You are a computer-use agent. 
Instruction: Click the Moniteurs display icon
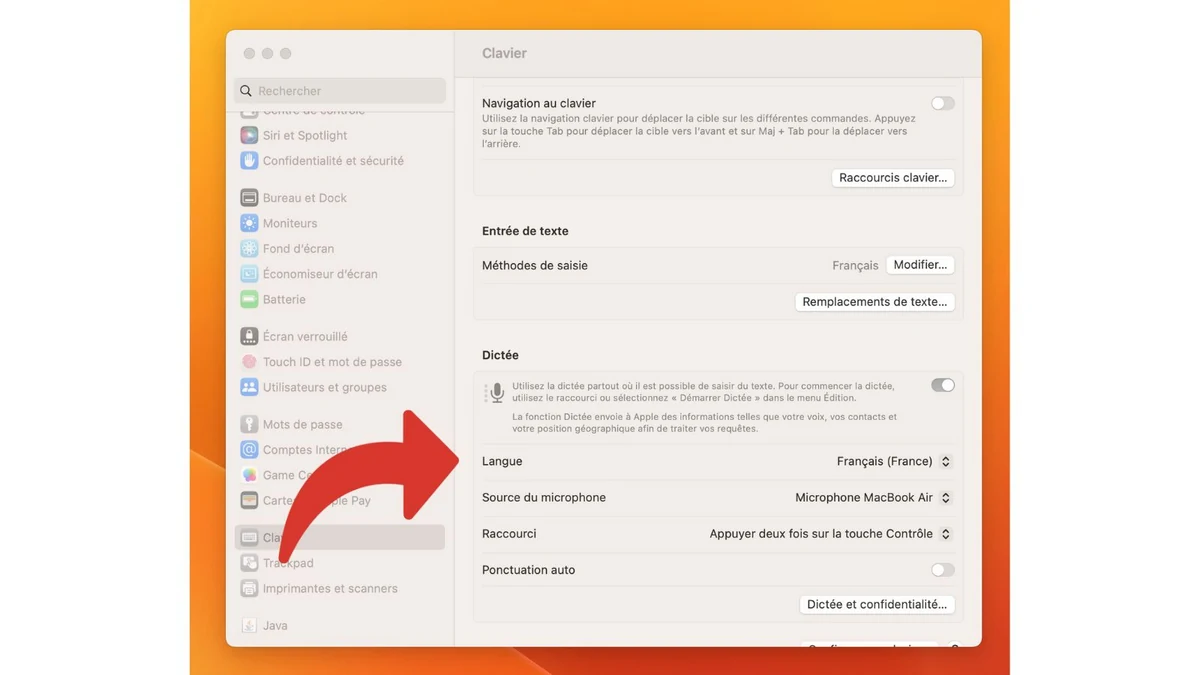(x=249, y=223)
